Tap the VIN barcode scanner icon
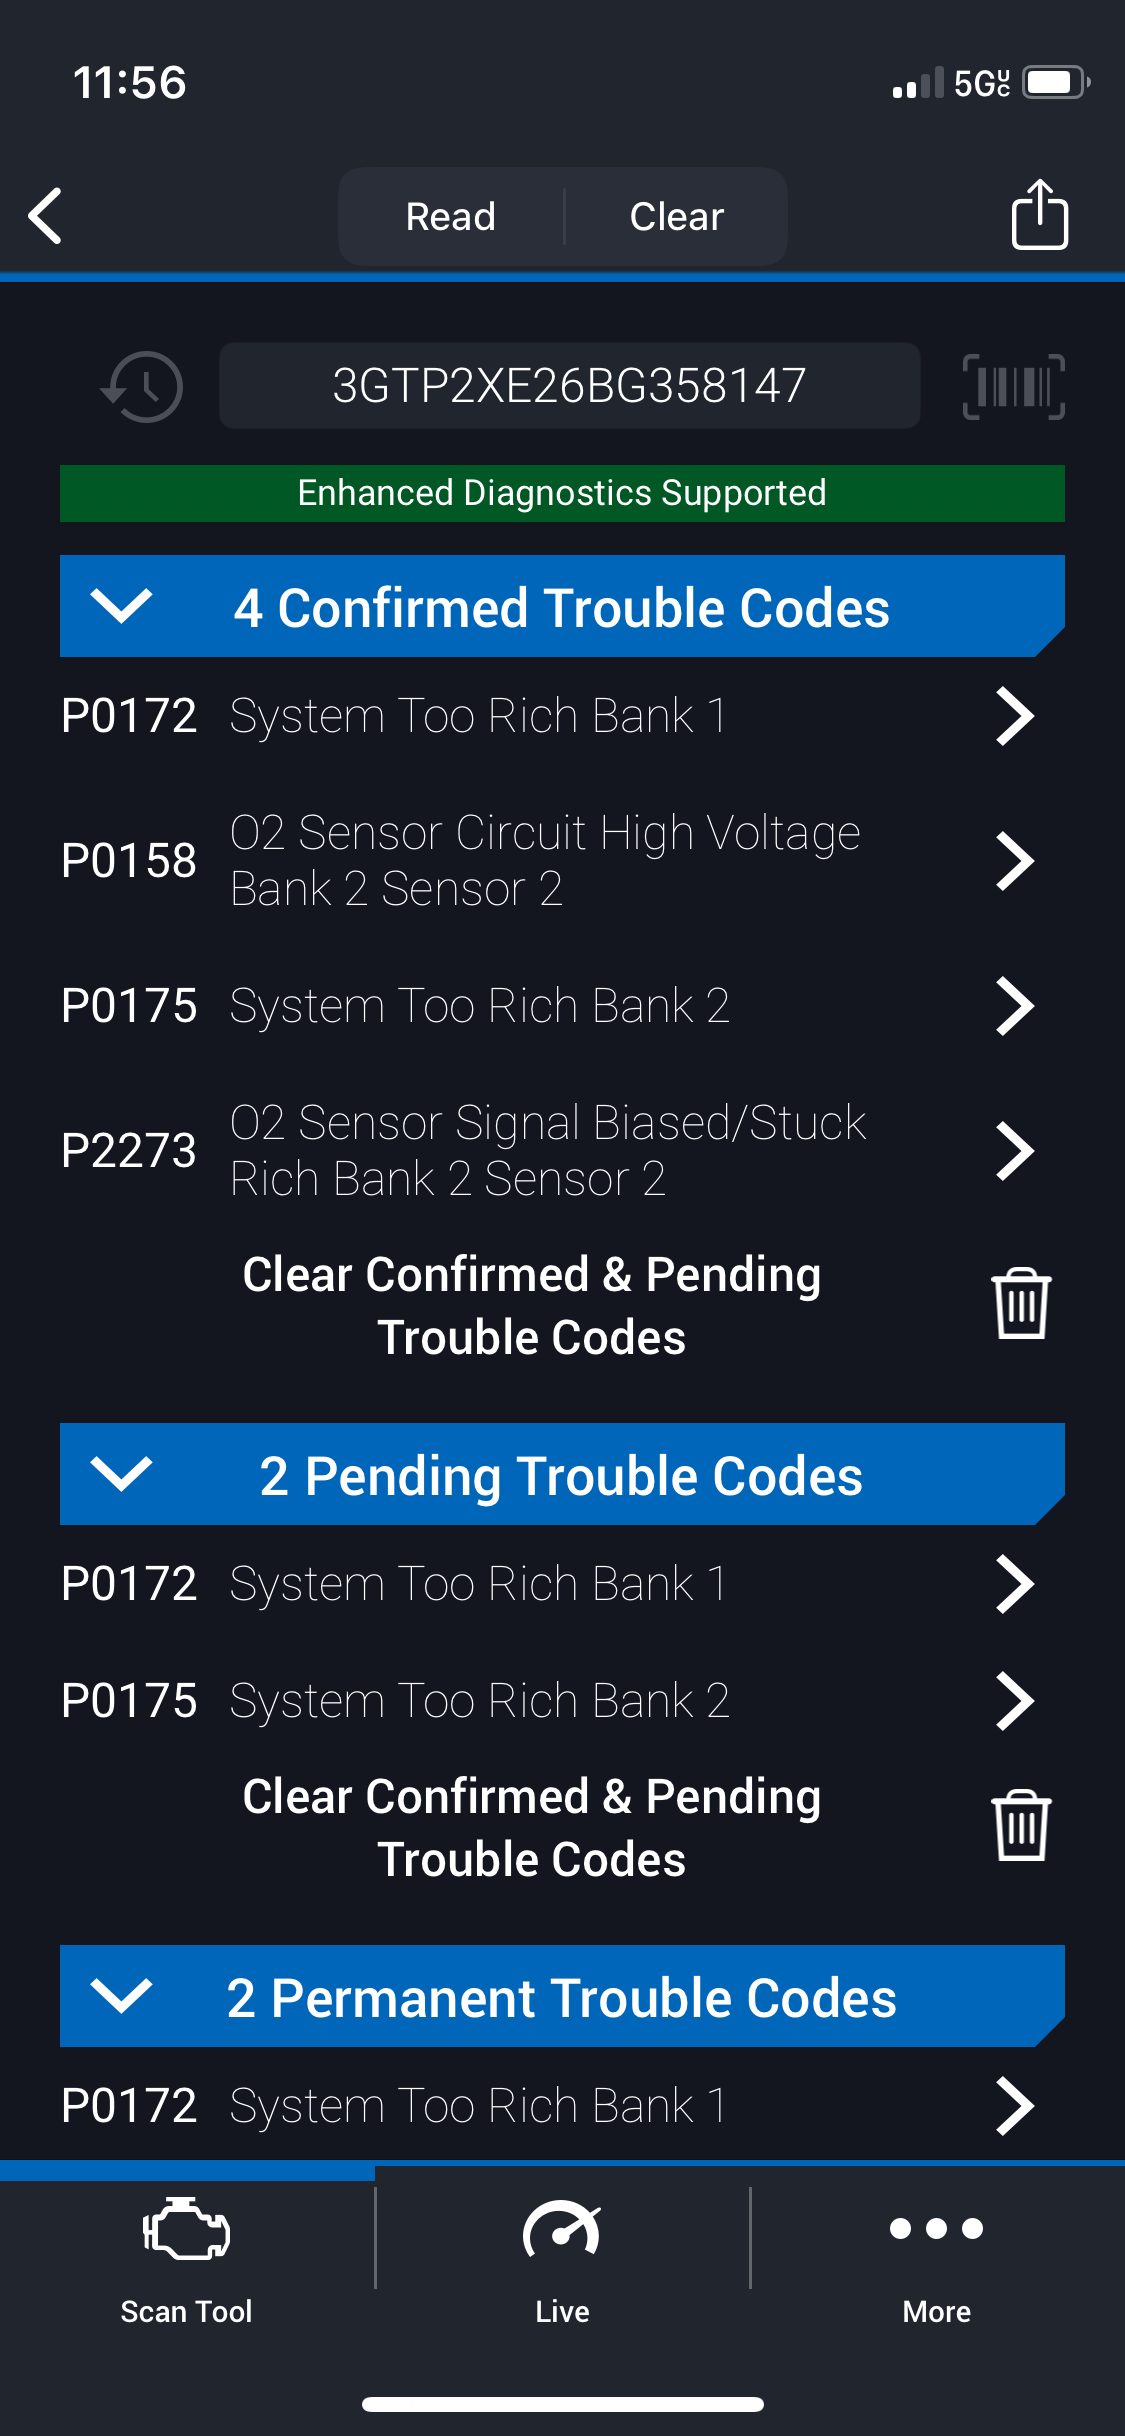1125x2436 pixels. coord(1013,386)
